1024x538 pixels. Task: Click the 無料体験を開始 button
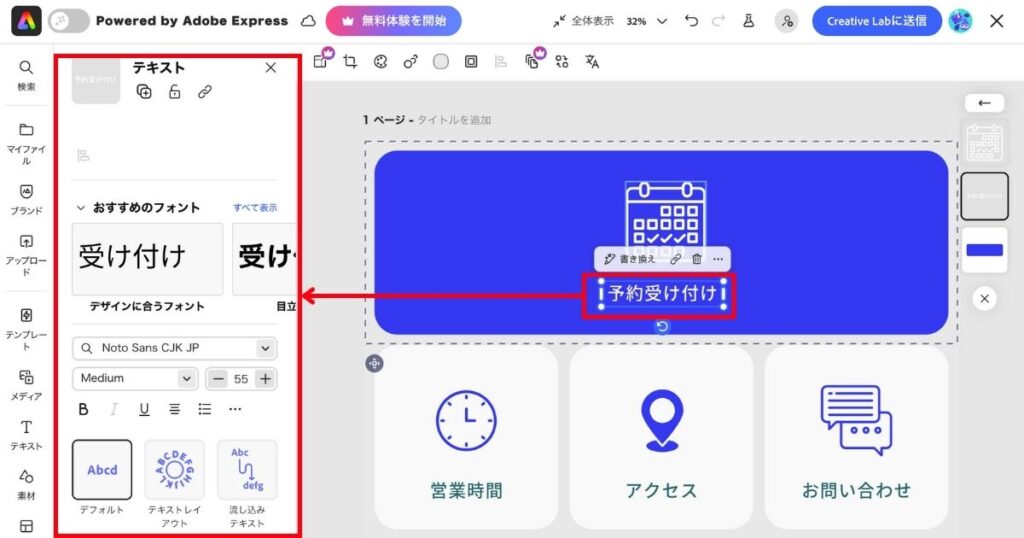tap(393, 21)
